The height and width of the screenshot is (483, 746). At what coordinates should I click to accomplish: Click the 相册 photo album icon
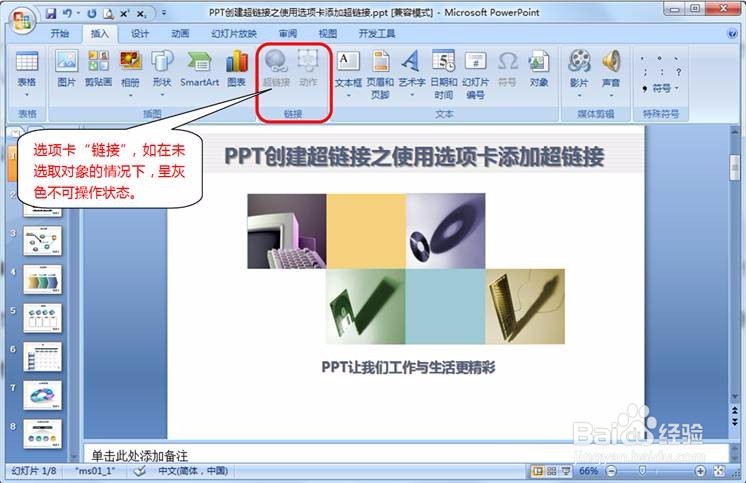click(130, 62)
